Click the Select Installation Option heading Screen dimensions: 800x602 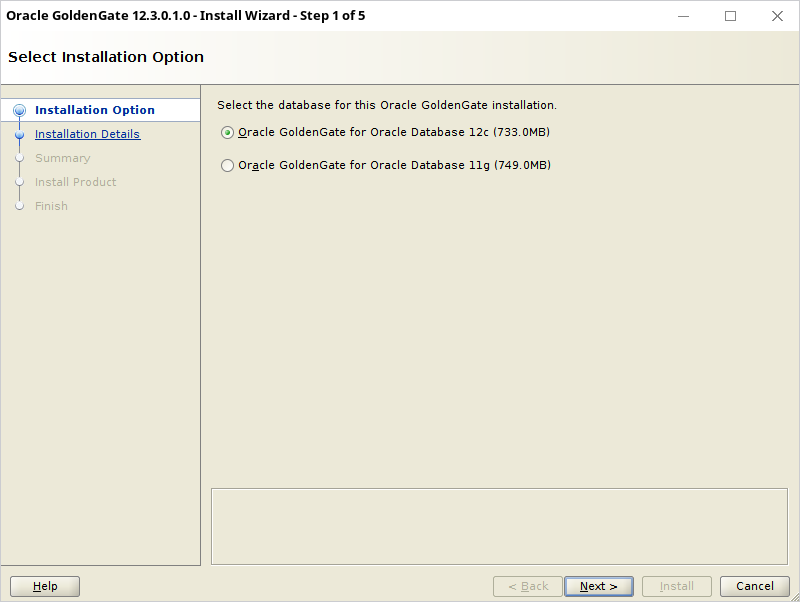pyautogui.click(x=106, y=57)
